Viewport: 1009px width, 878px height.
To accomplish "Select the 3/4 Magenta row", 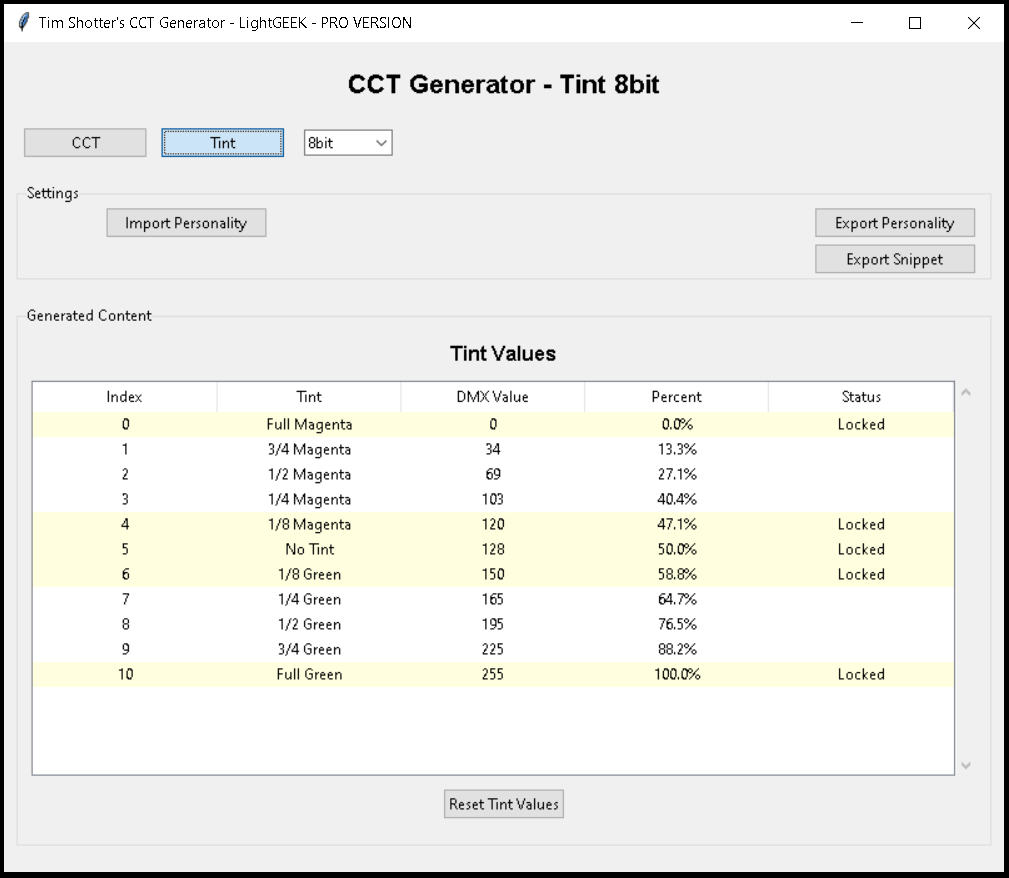I will (309, 449).
